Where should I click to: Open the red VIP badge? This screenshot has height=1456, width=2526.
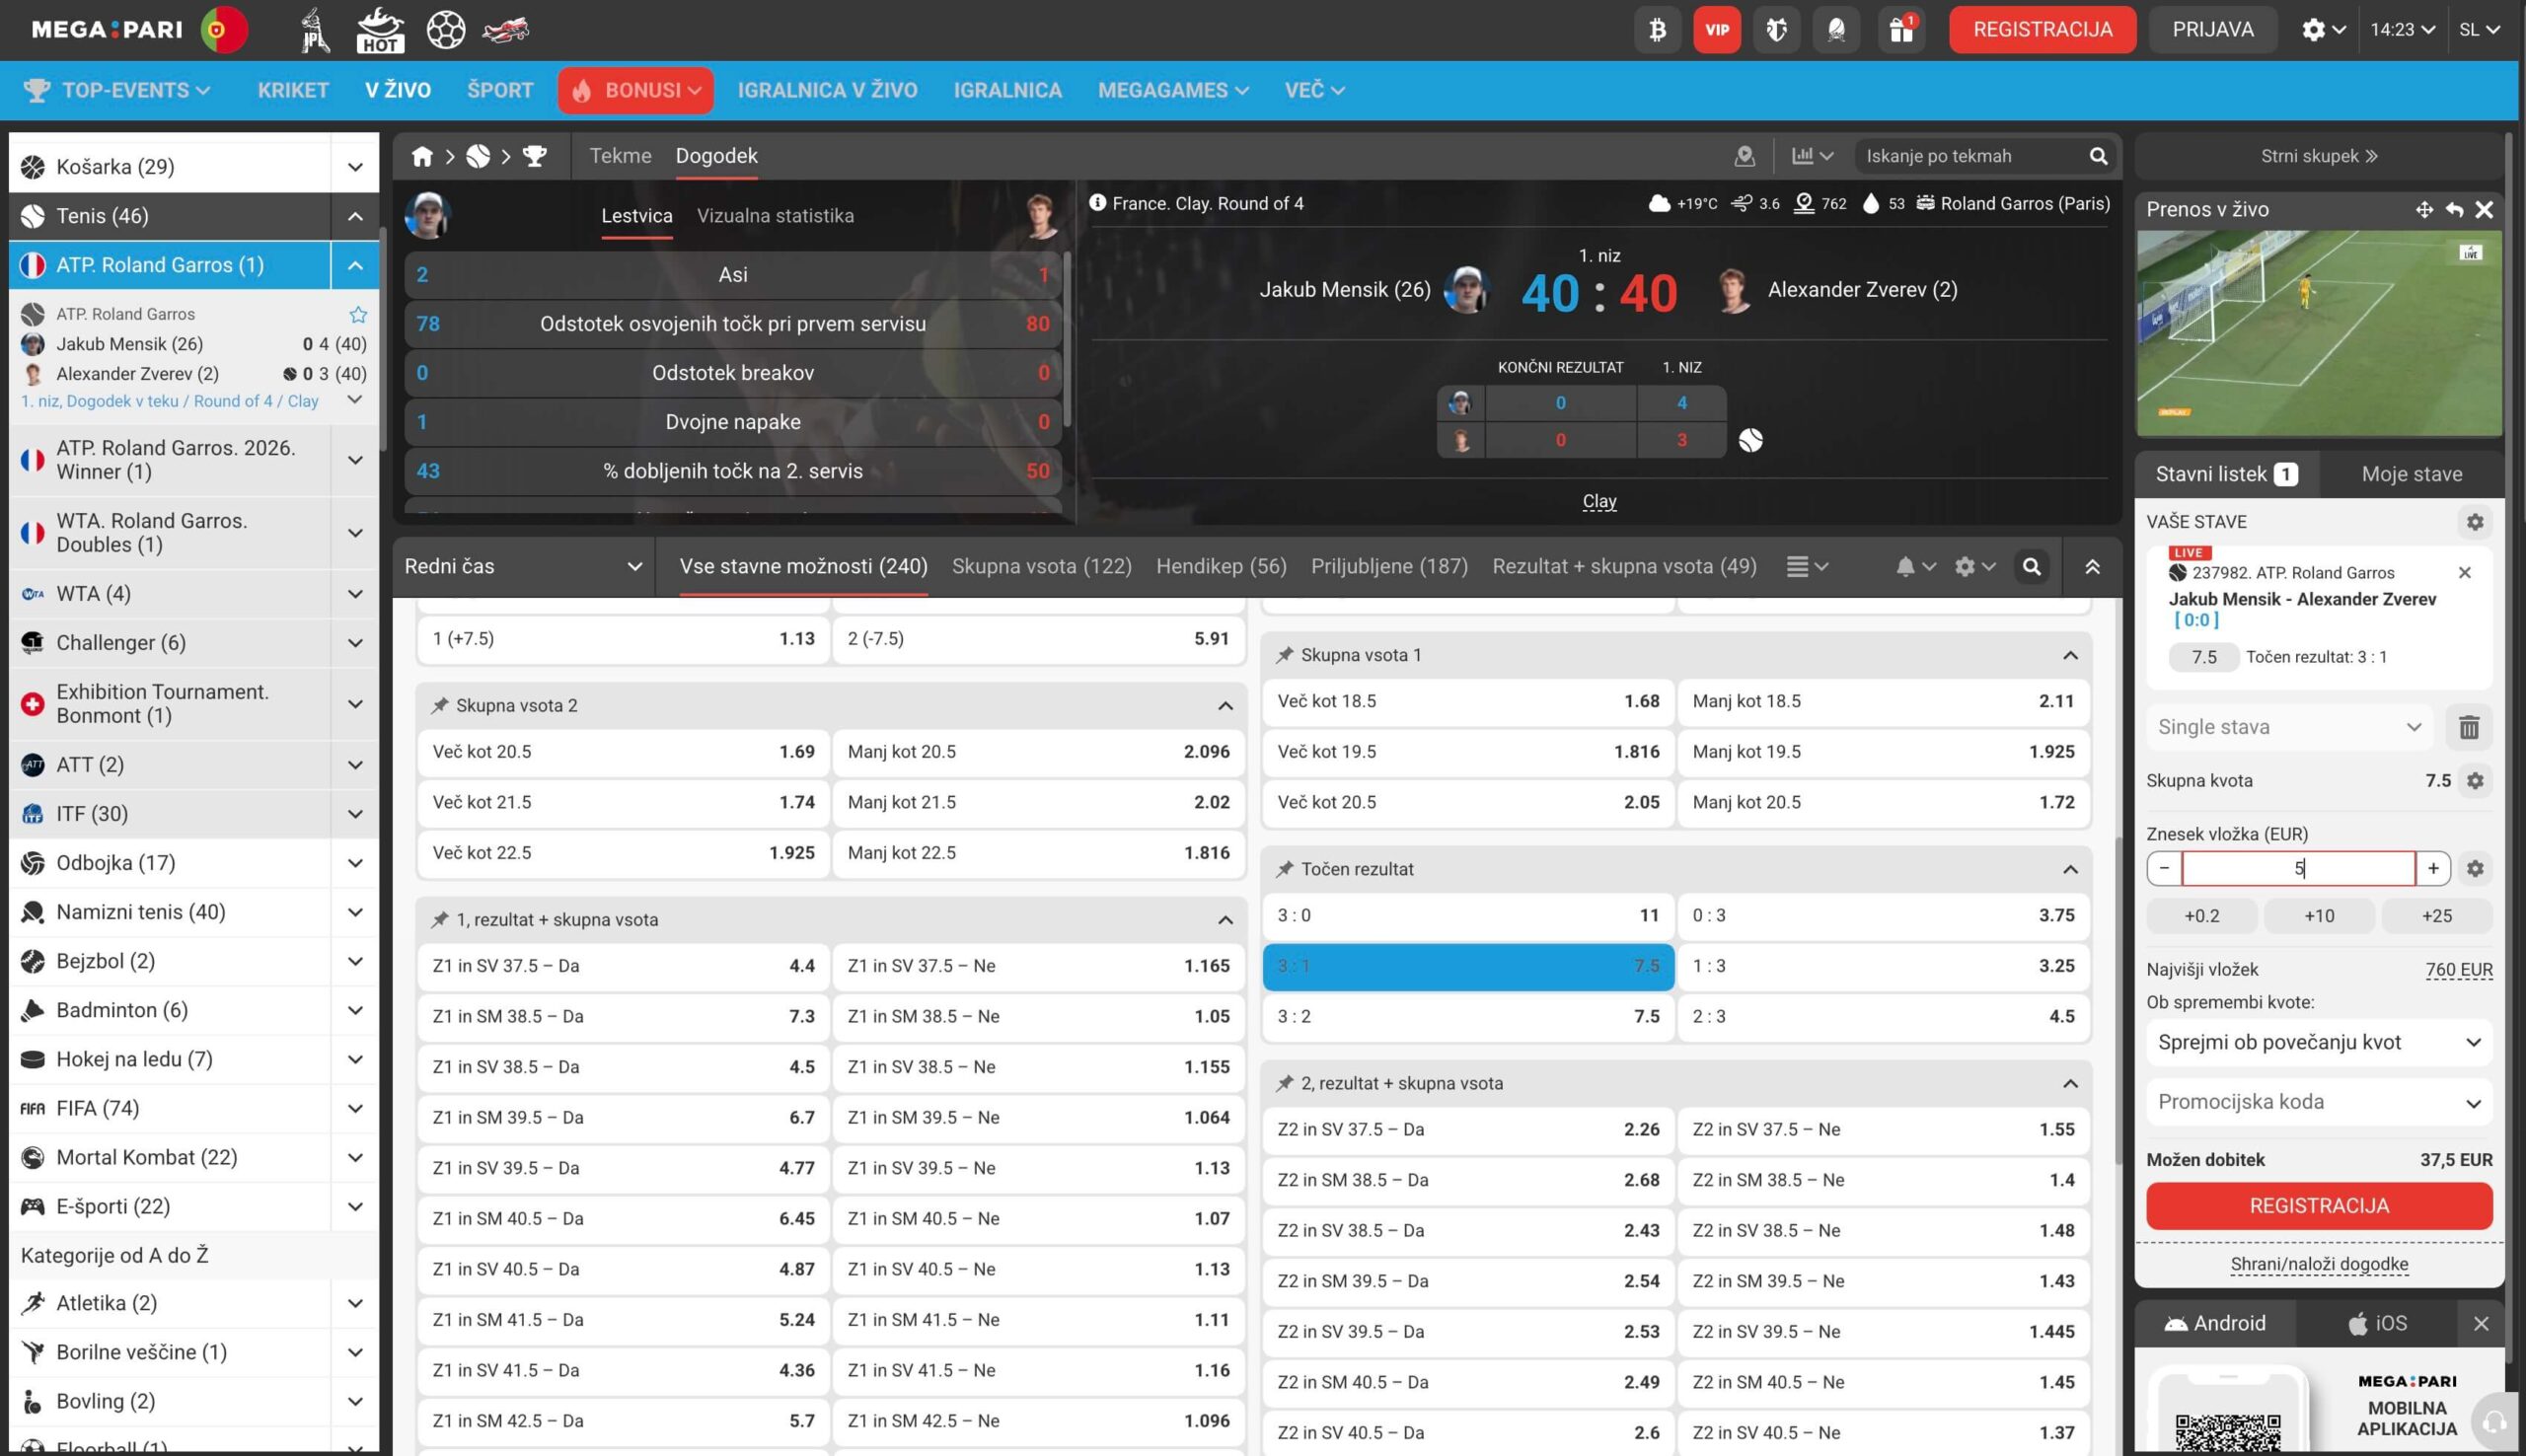[1717, 30]
